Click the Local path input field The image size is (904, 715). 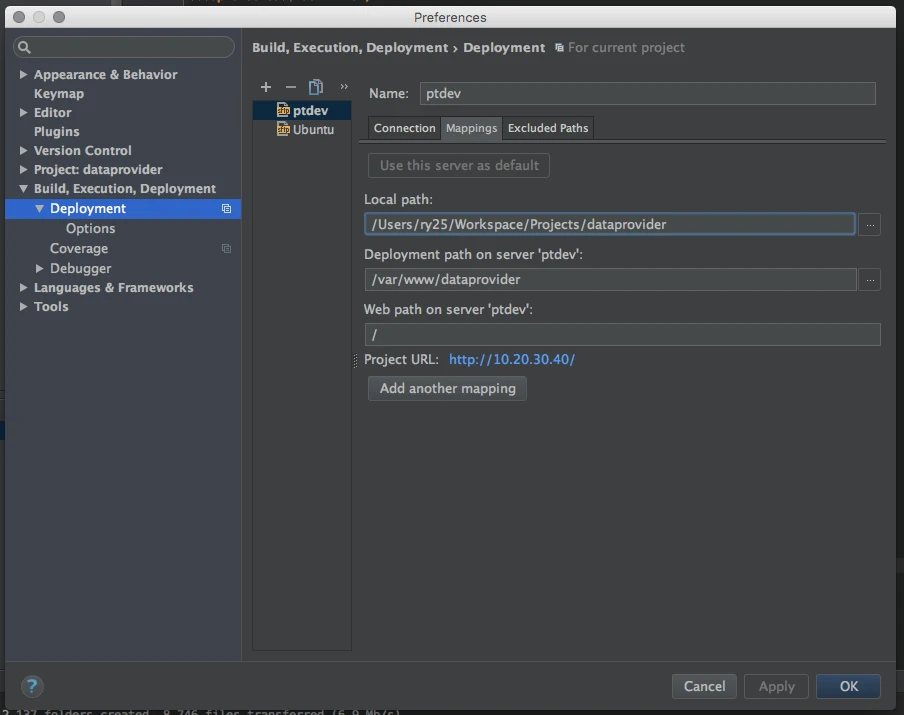pos(609,224)
